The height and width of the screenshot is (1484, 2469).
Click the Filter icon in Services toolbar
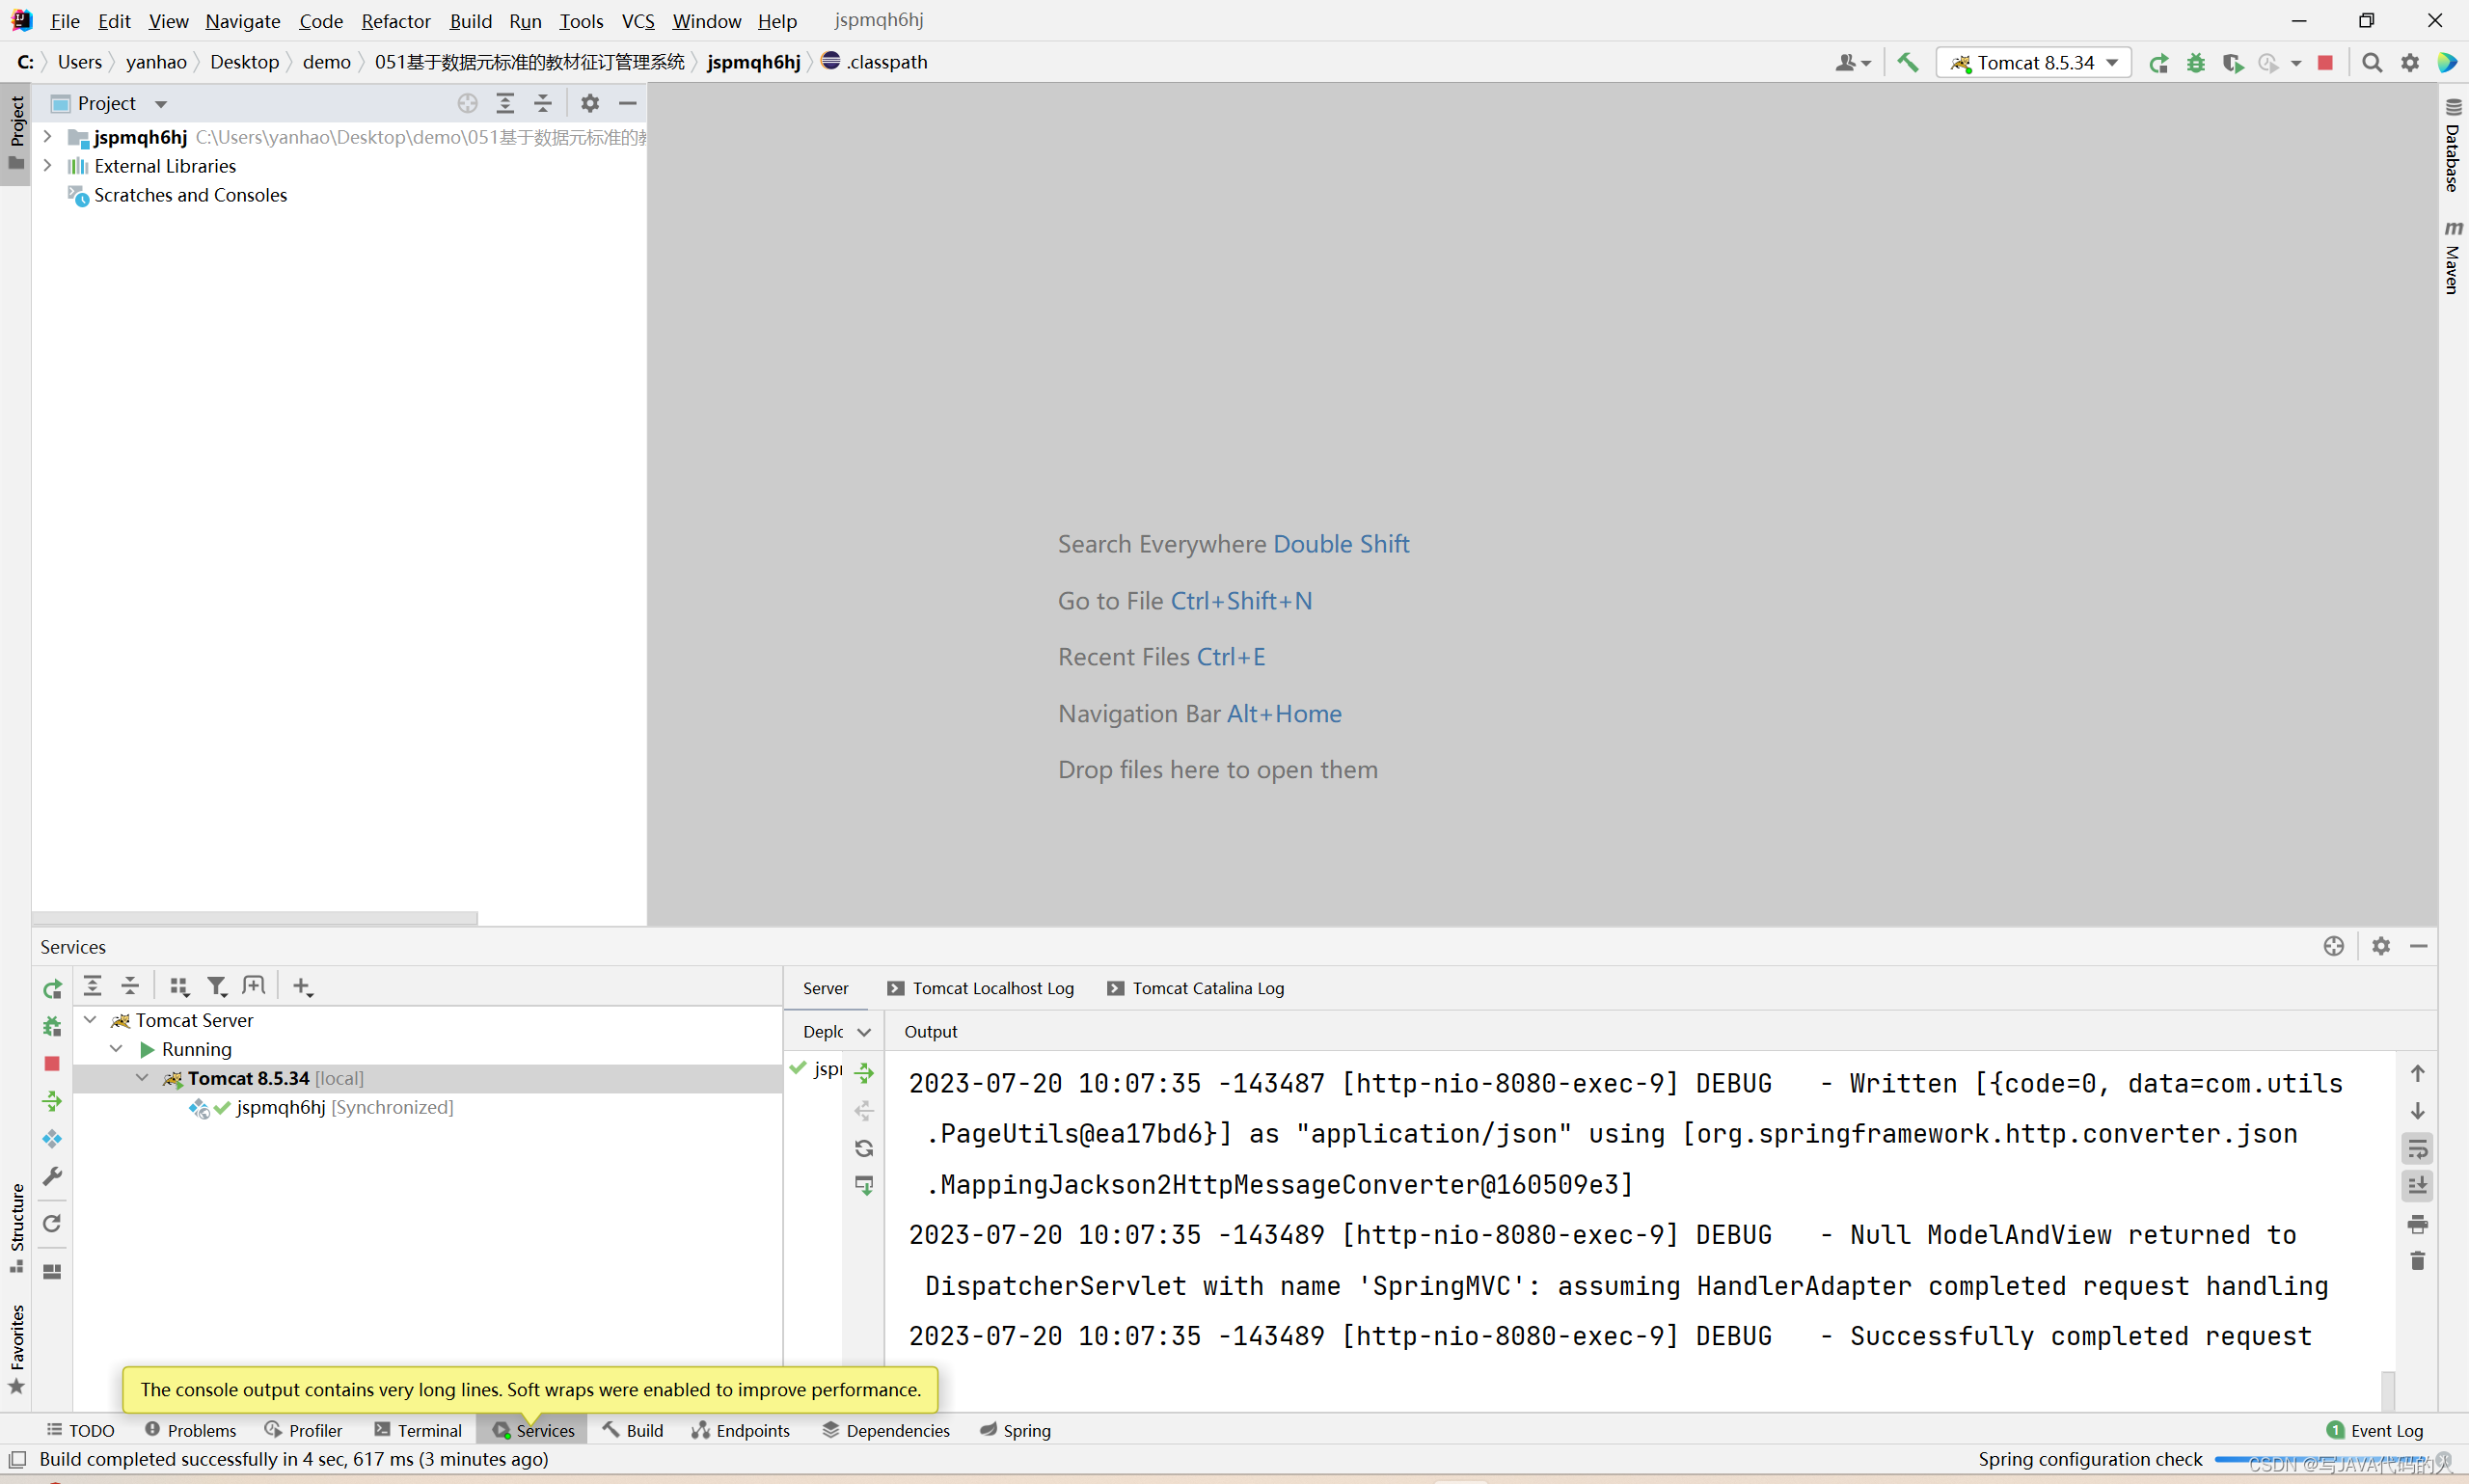coord(216,986)
